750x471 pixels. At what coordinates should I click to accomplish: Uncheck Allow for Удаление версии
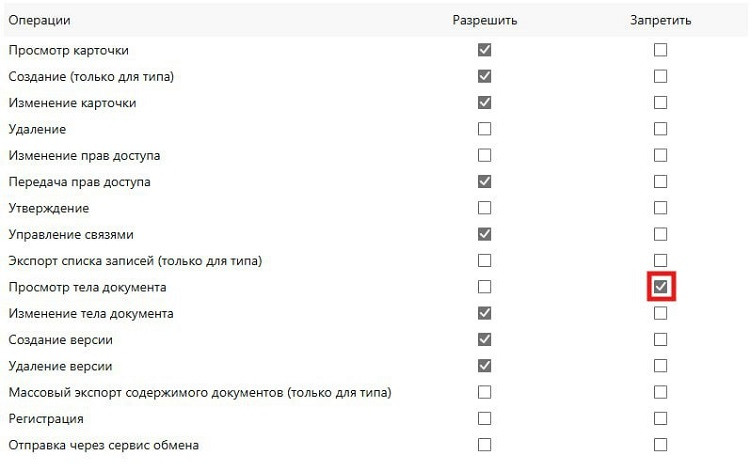(485, 365)
